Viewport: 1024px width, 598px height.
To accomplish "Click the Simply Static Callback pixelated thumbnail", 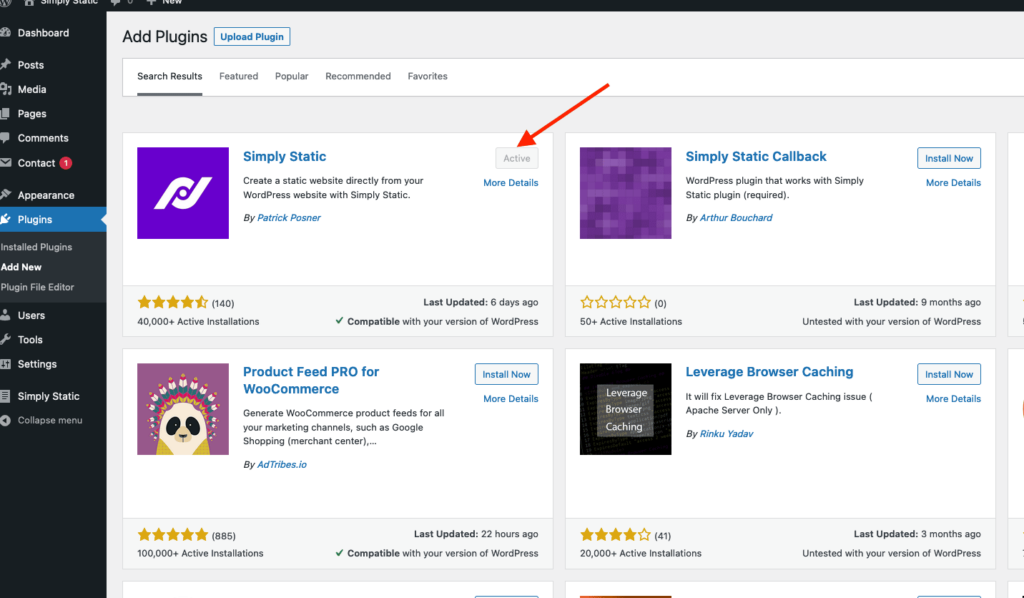I will pyautogui.click(x=626, y=193).
